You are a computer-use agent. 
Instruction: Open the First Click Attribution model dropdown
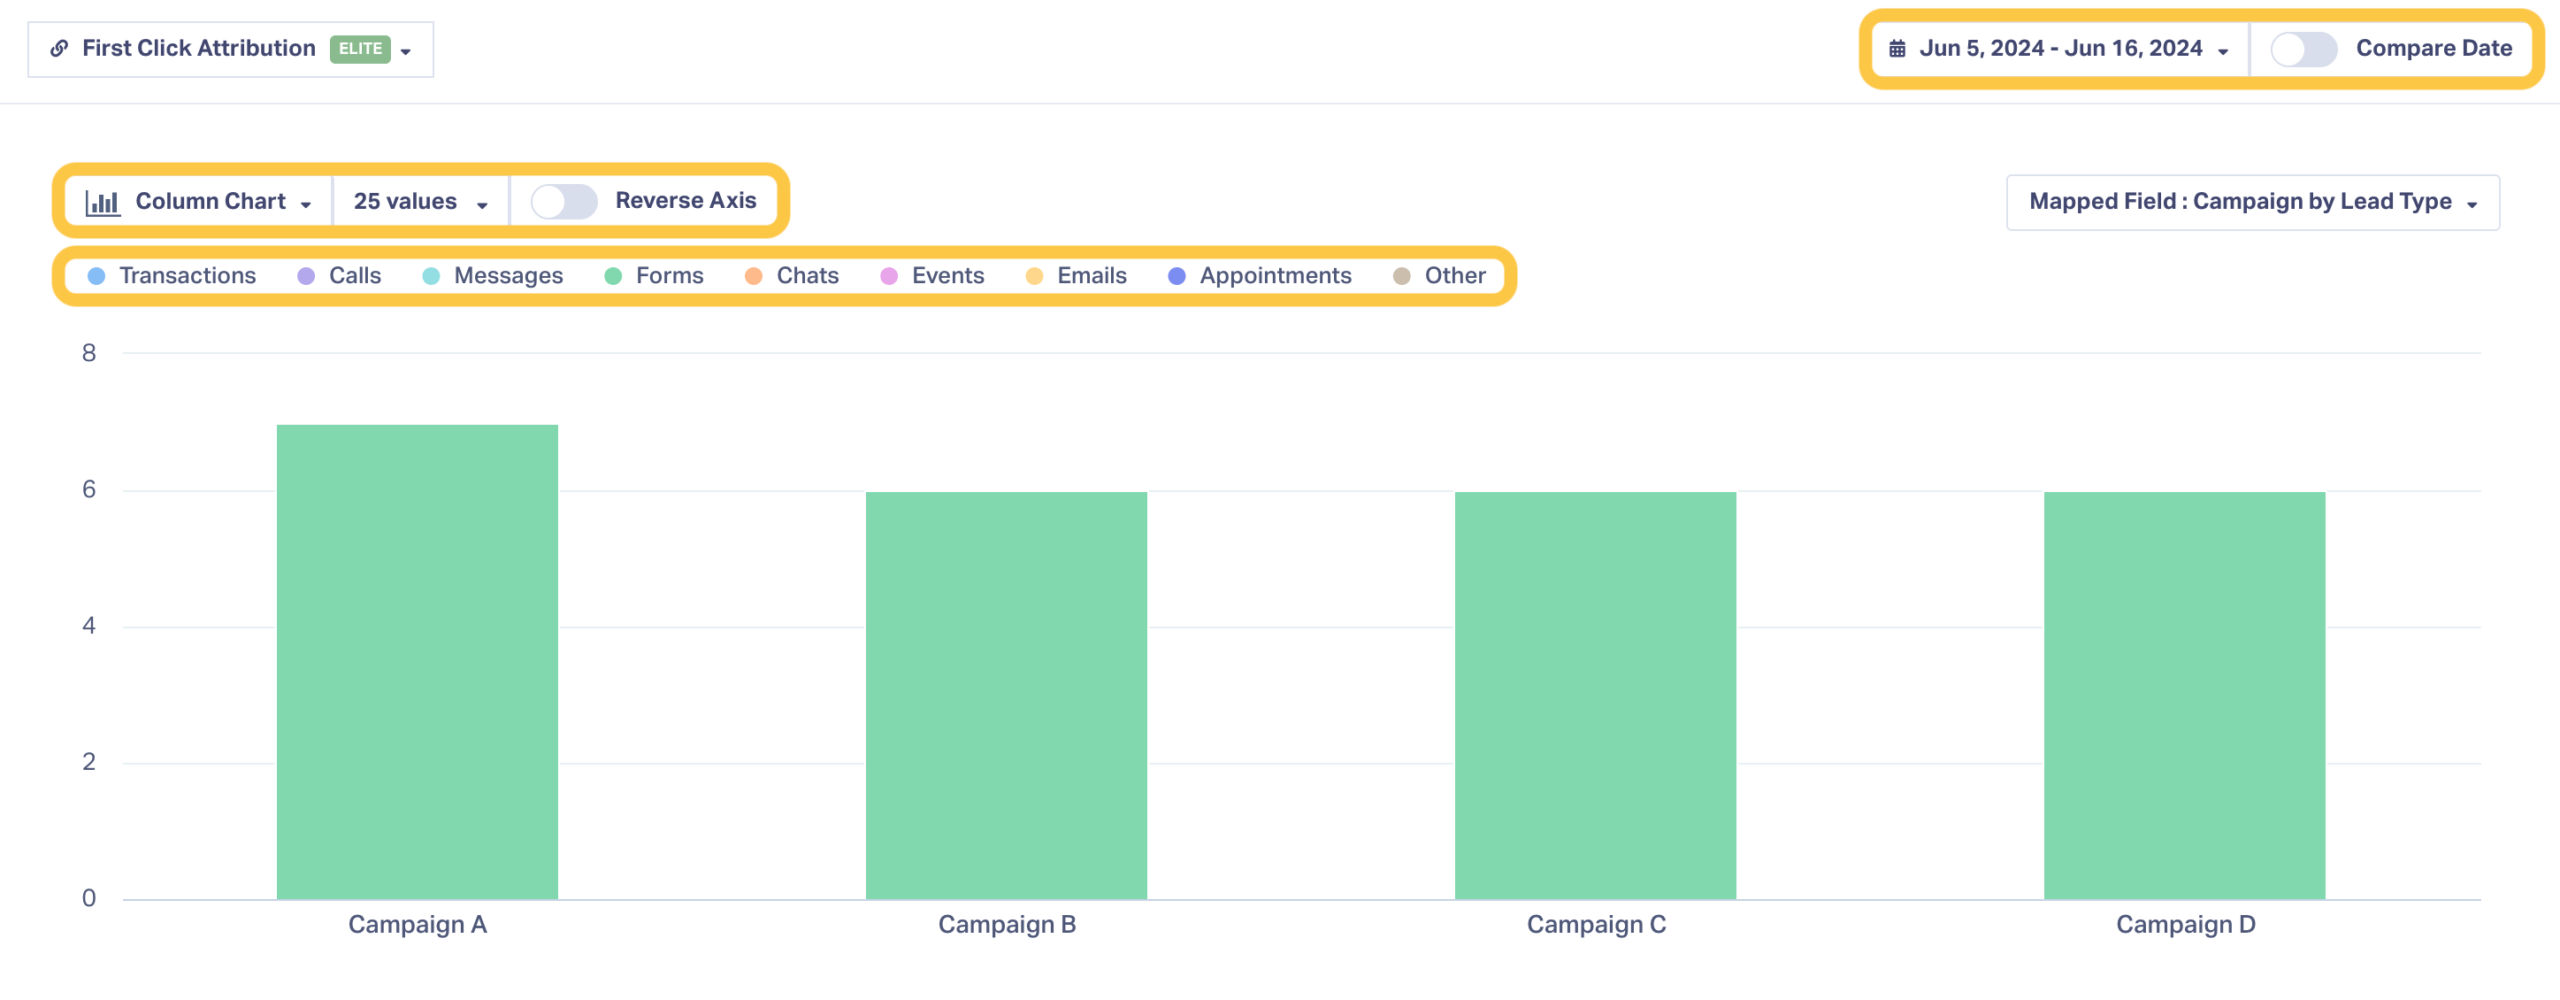[x=231, y=49]
